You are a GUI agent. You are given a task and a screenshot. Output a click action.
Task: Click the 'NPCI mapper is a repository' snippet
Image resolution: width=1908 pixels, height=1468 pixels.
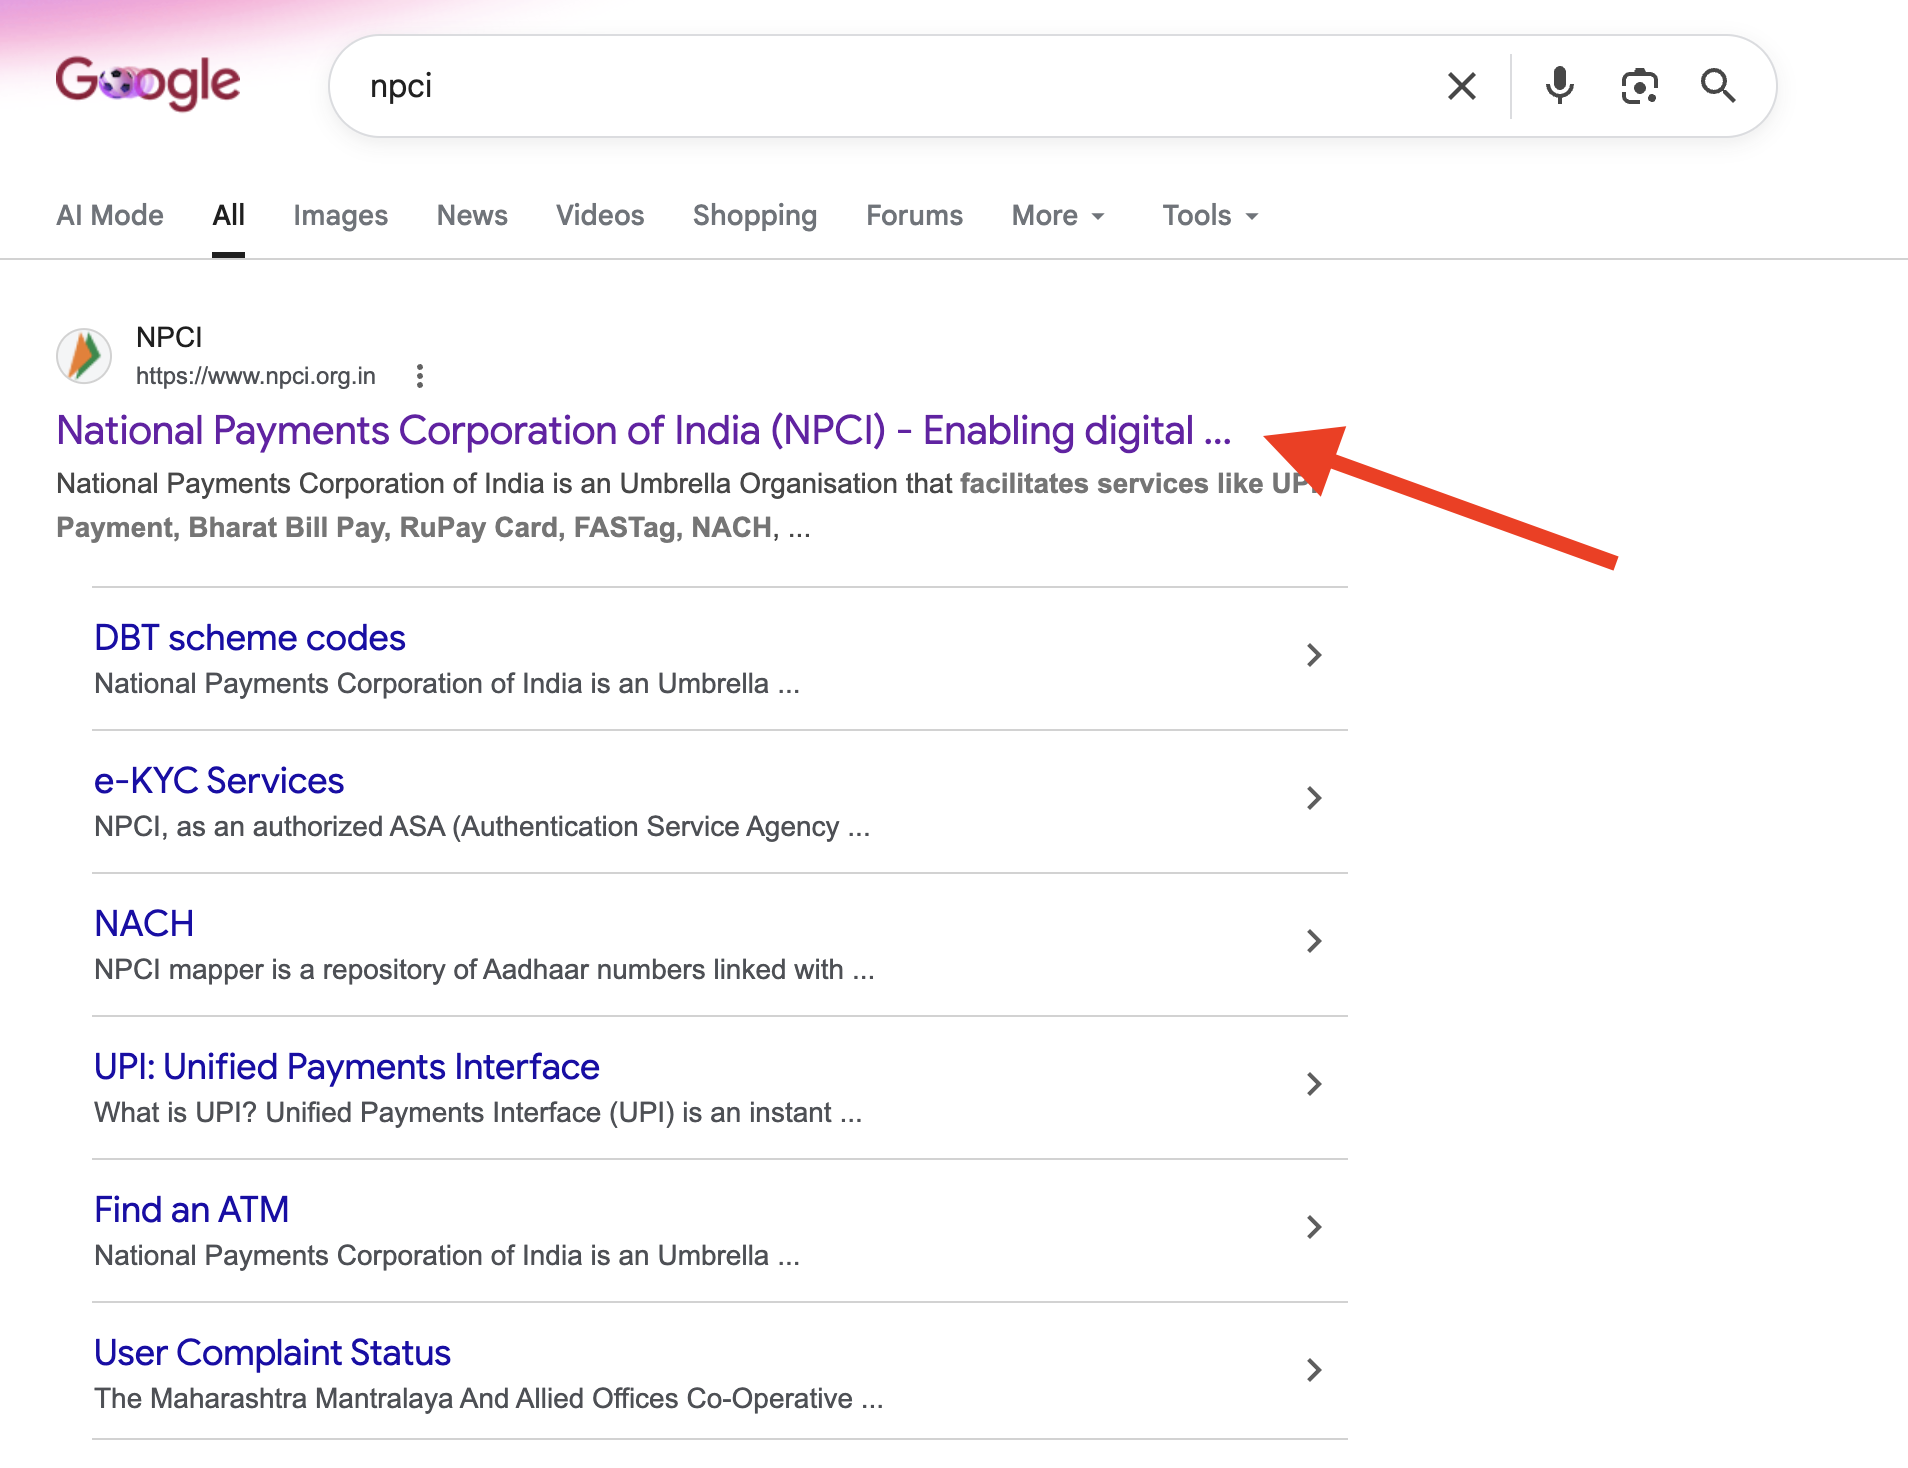point(484,970)
